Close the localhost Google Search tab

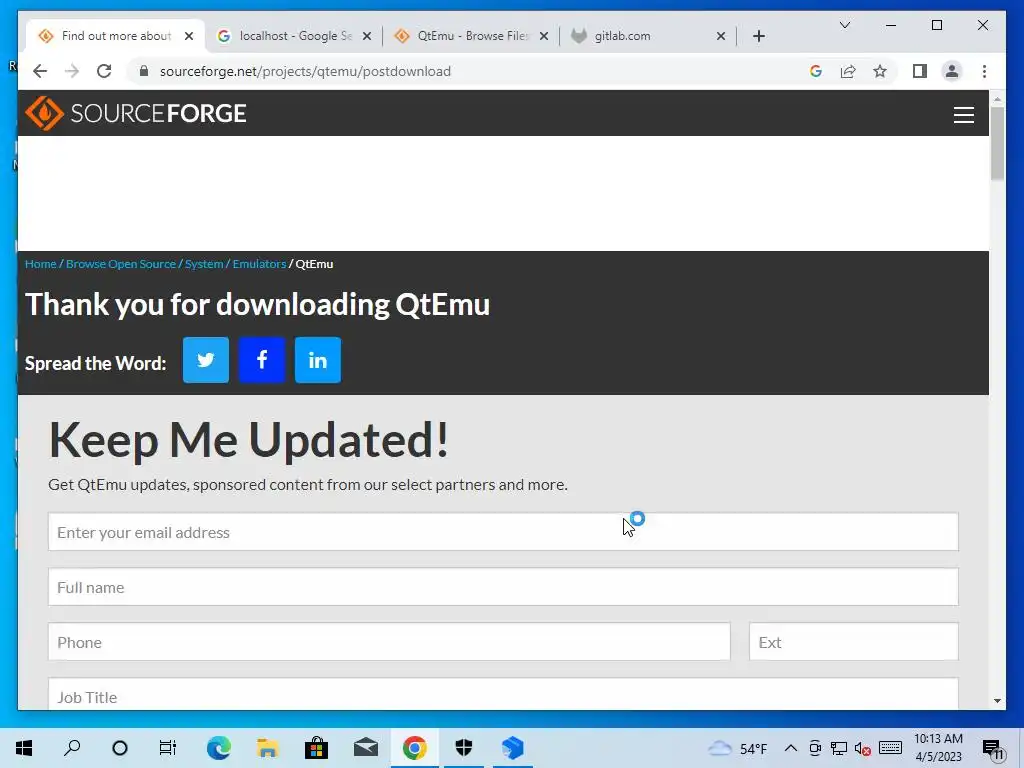(x=367, y=36)
